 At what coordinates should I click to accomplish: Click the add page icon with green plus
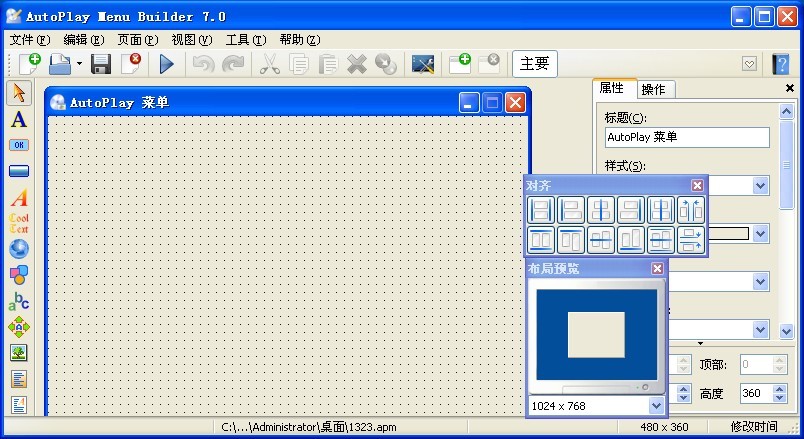click(459, 64)
